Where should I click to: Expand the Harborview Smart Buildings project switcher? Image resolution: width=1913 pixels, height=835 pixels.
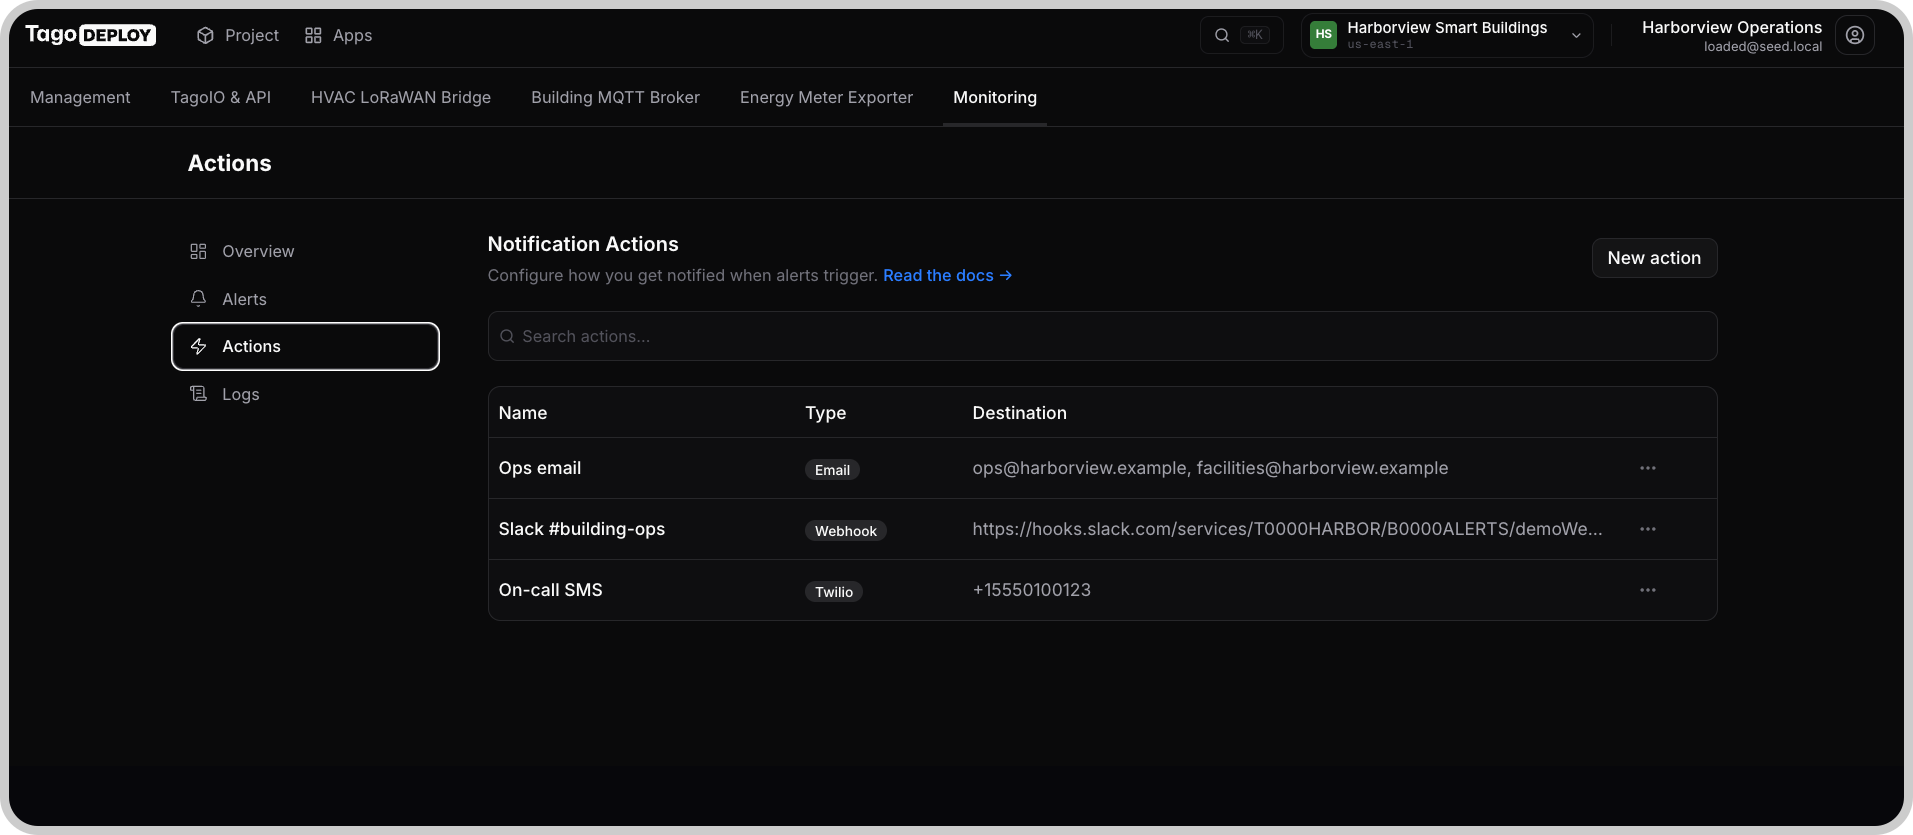point(1447,35)
